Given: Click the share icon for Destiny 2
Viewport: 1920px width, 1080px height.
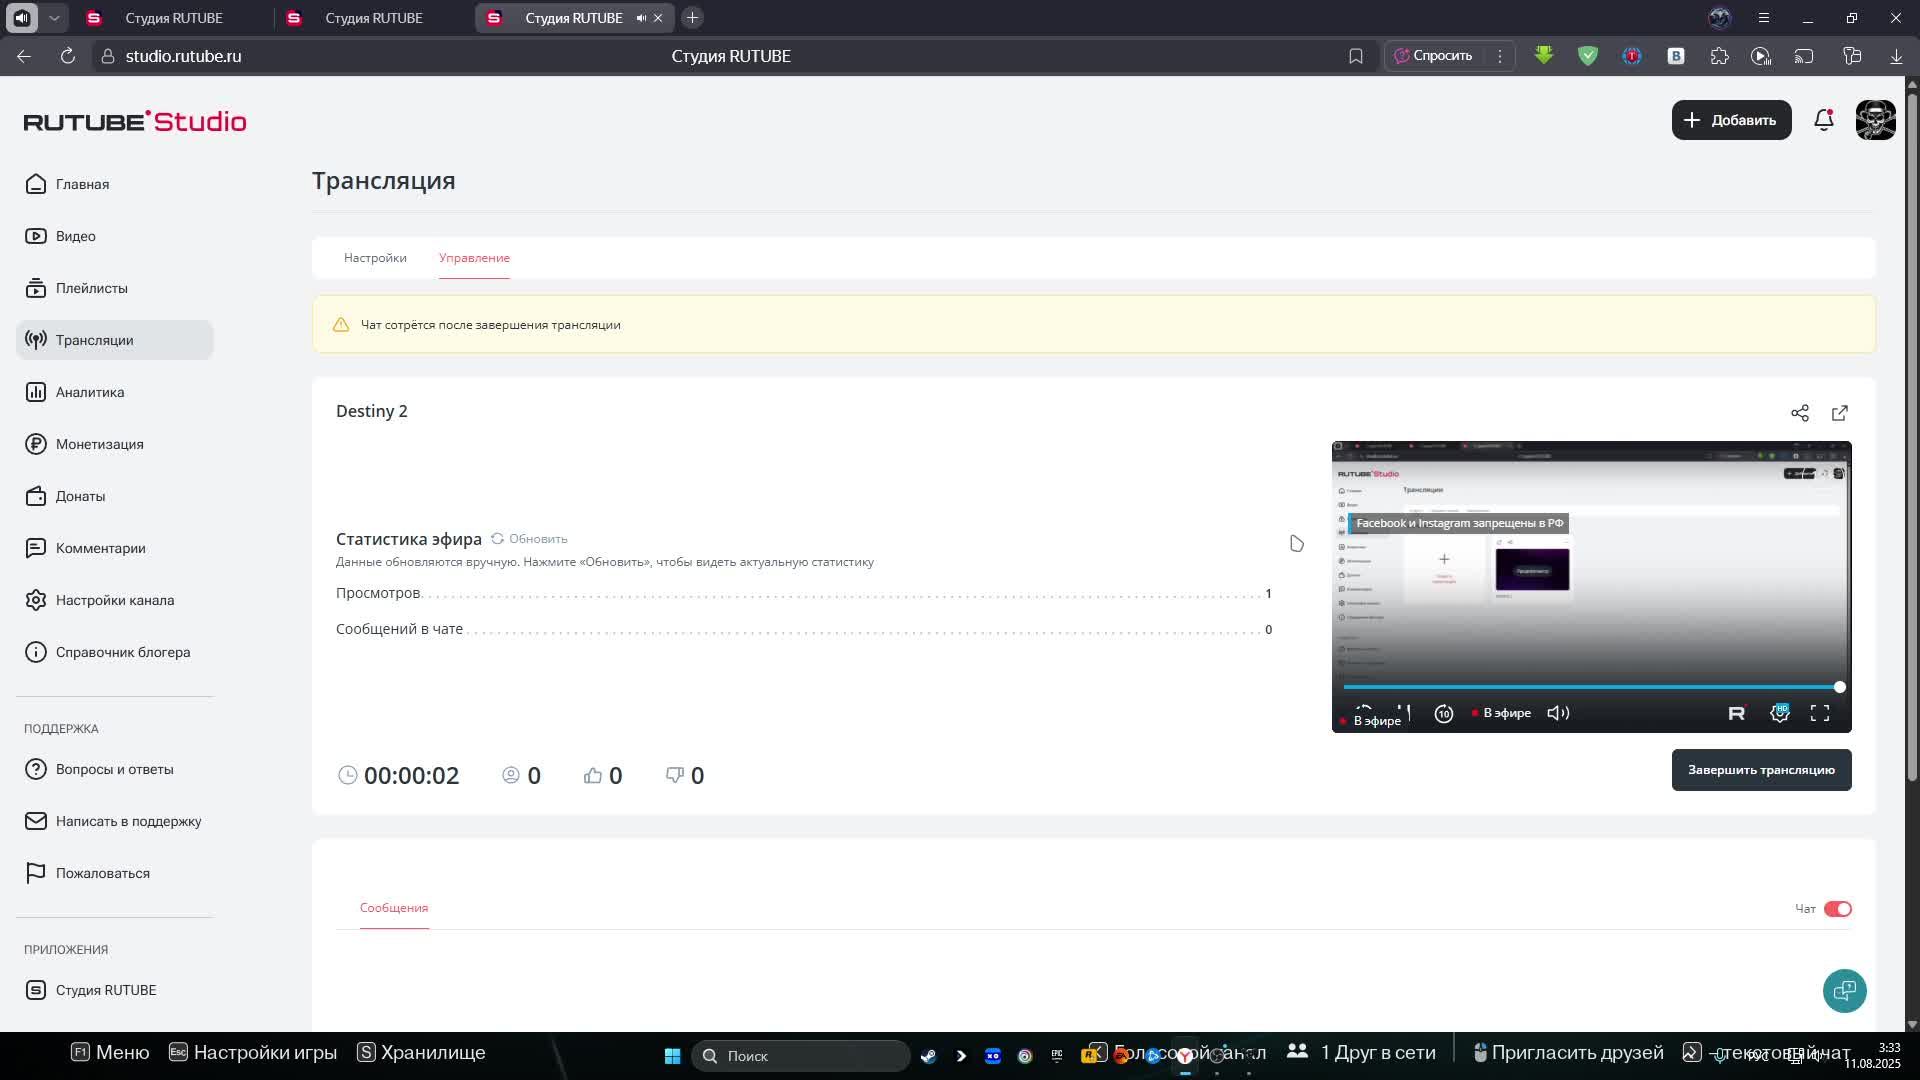Looking at the screenshot, I should [x=1800, y=413].
